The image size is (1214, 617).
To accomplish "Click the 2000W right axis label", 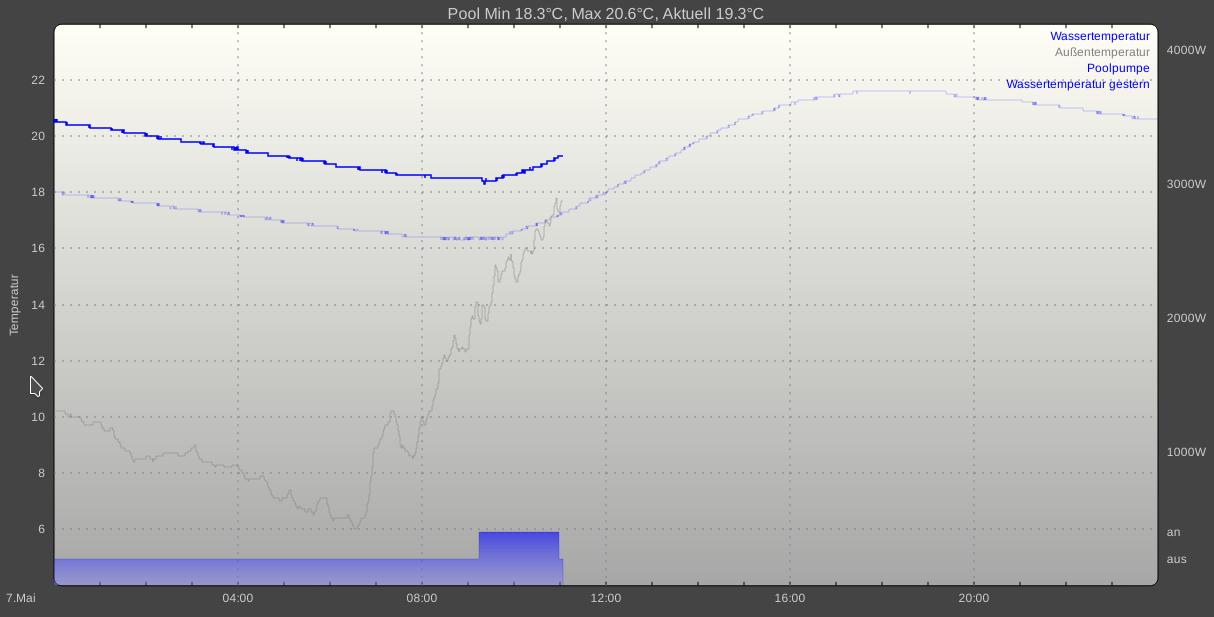I will 1187,318.
